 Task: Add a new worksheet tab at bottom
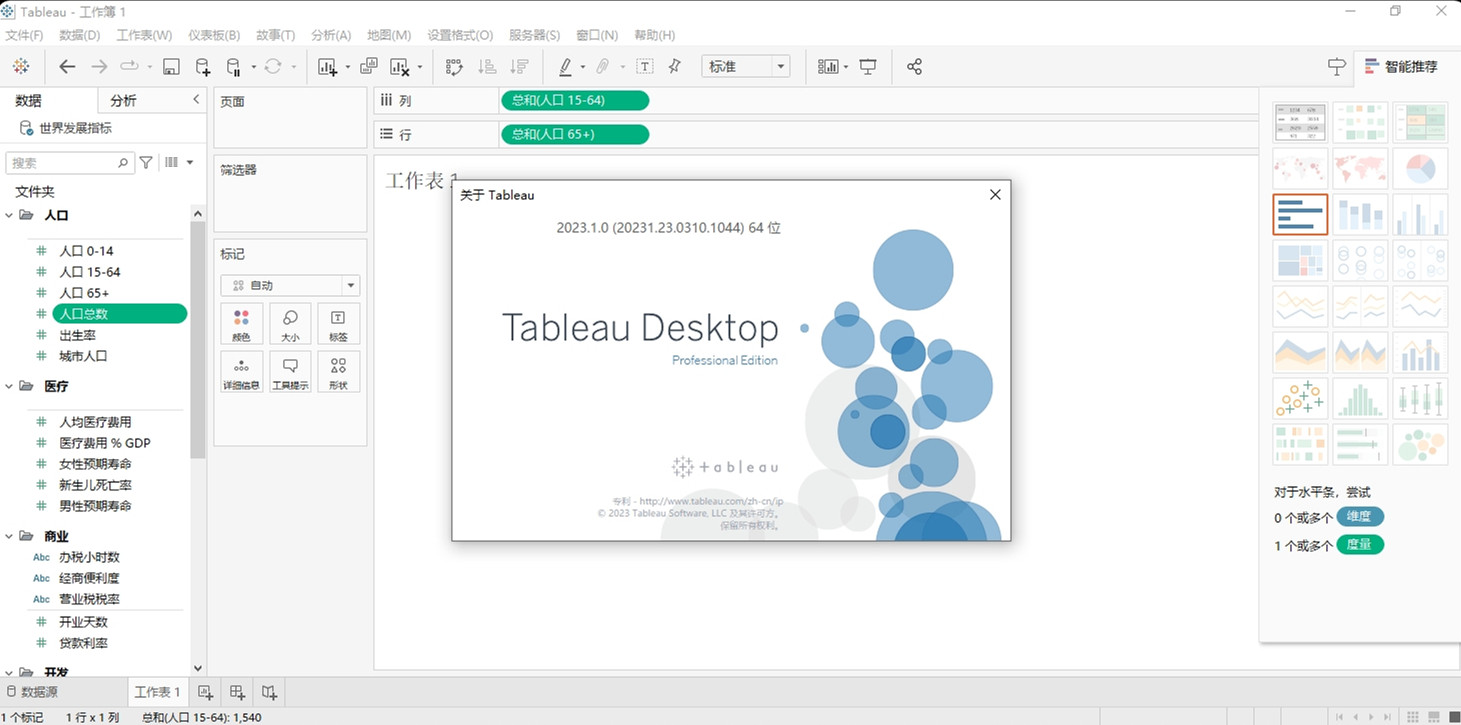click(205, 692)
